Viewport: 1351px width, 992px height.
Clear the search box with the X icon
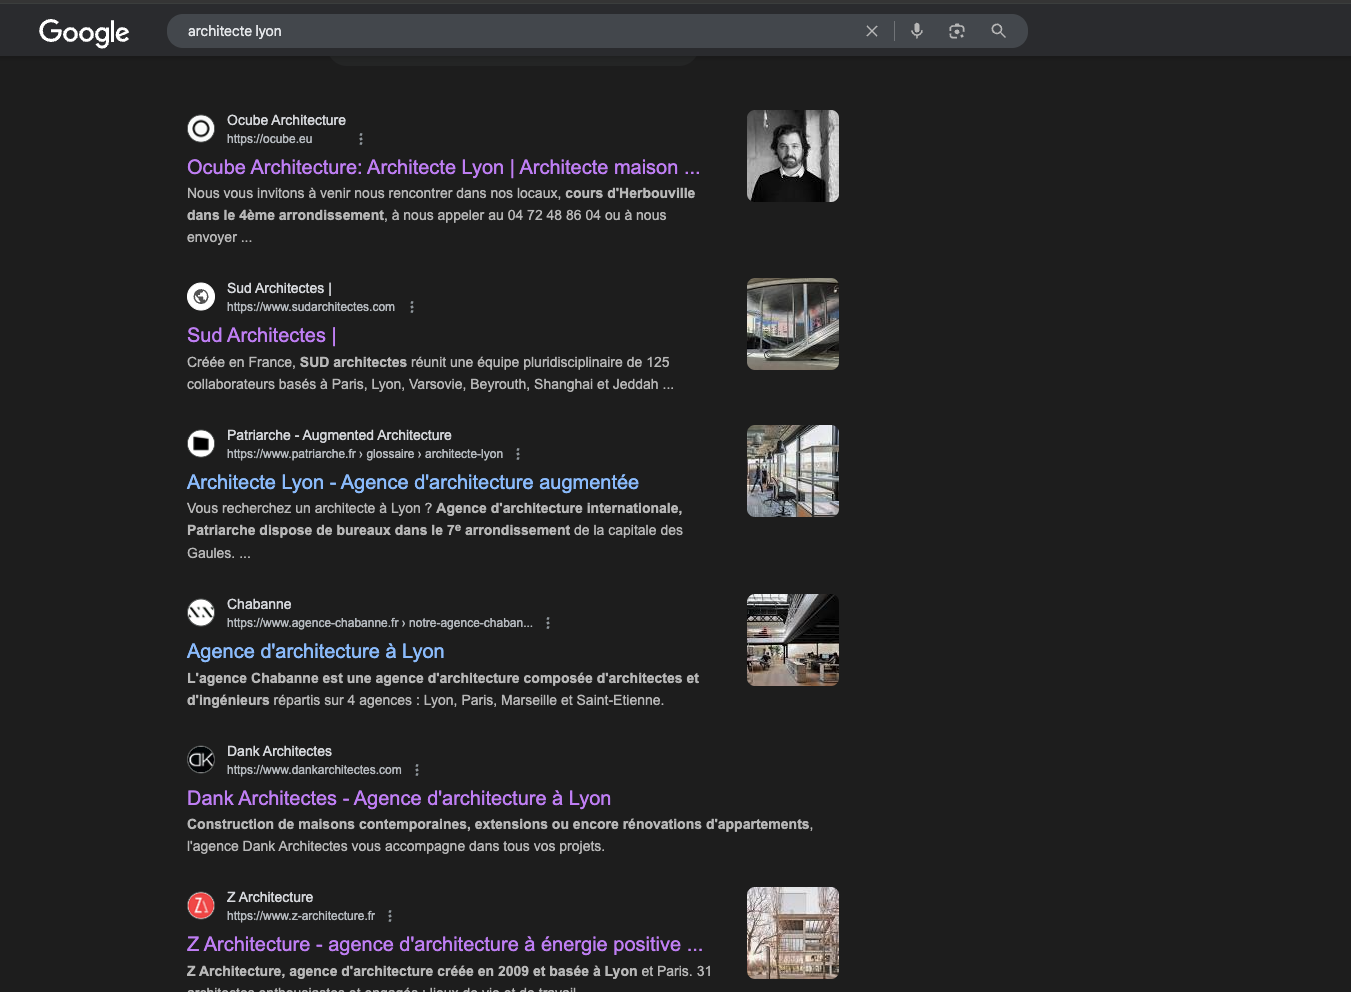[x=872, y=31]
